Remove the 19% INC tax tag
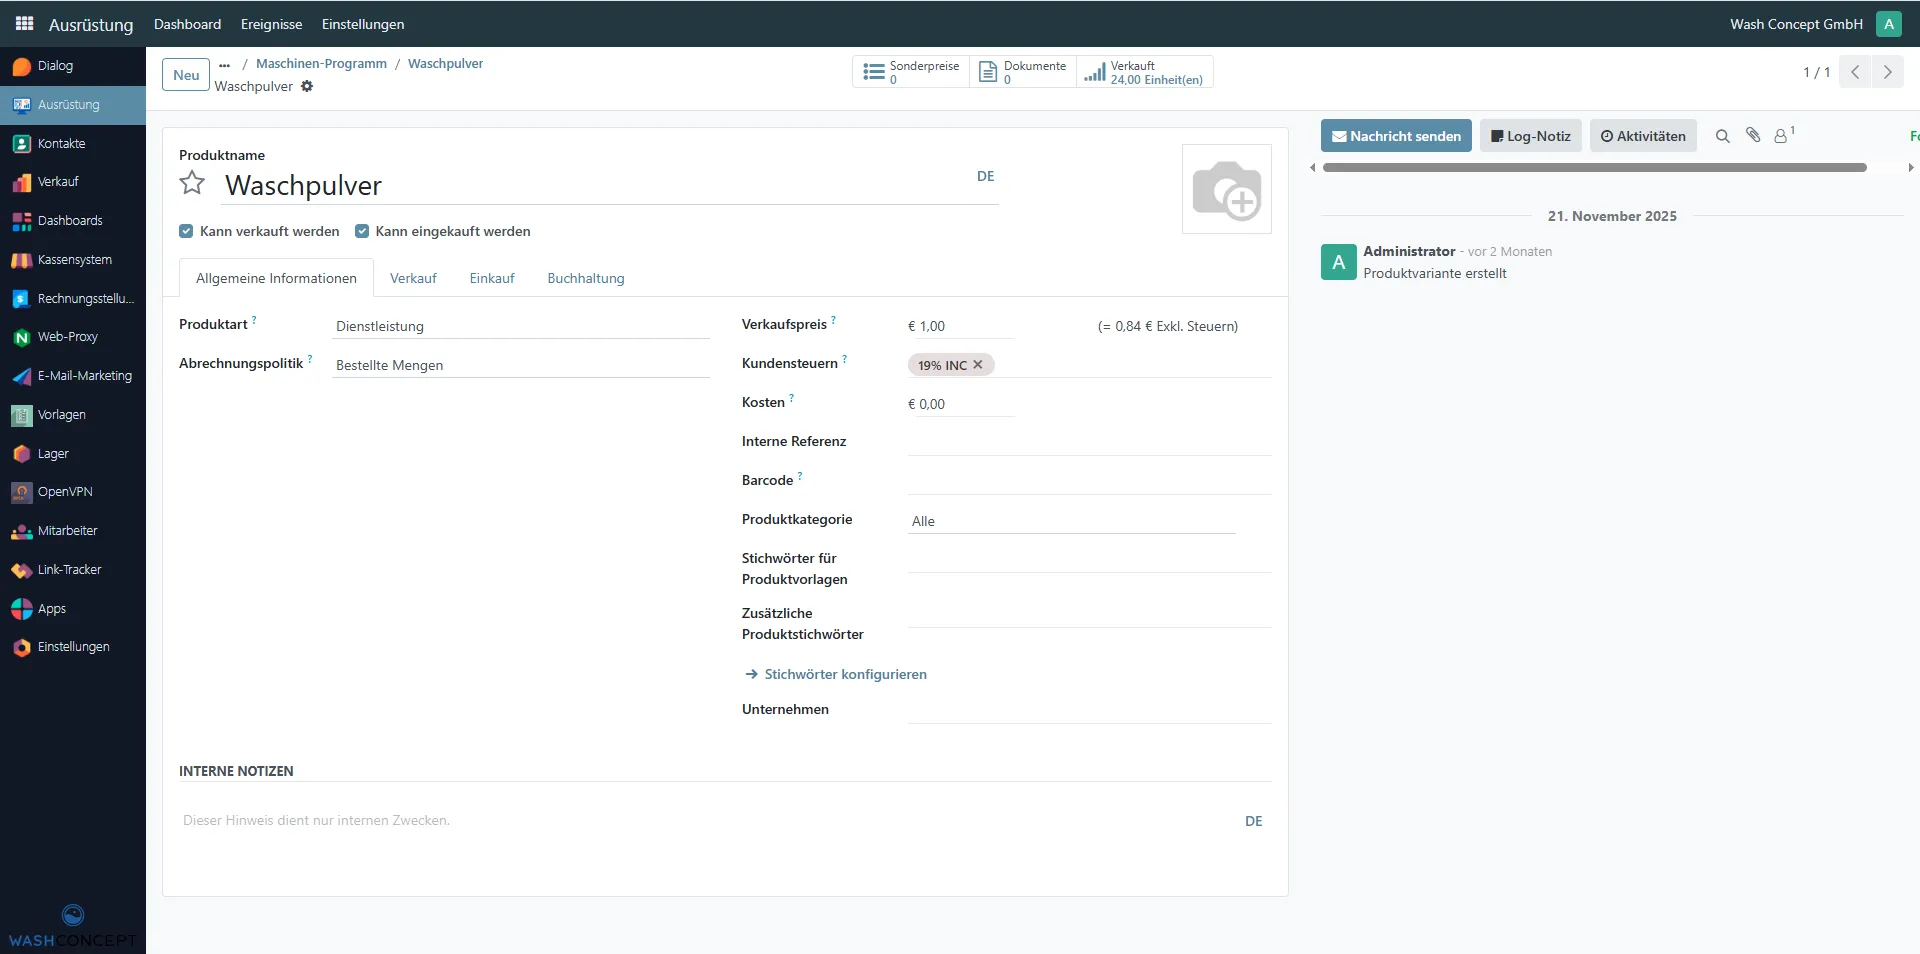Image resolution: width=1920 pixels, height=954 pixels. [x=978, y=365]
